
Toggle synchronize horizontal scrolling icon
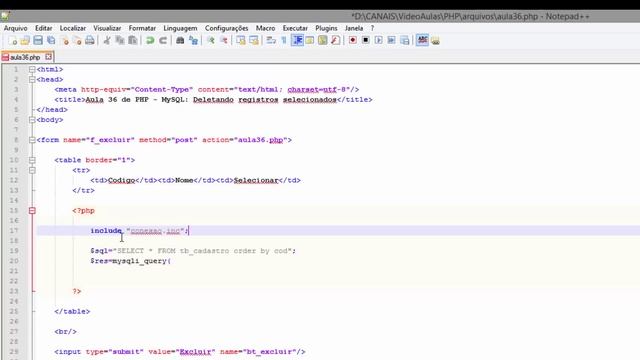[x=253, y=40]
